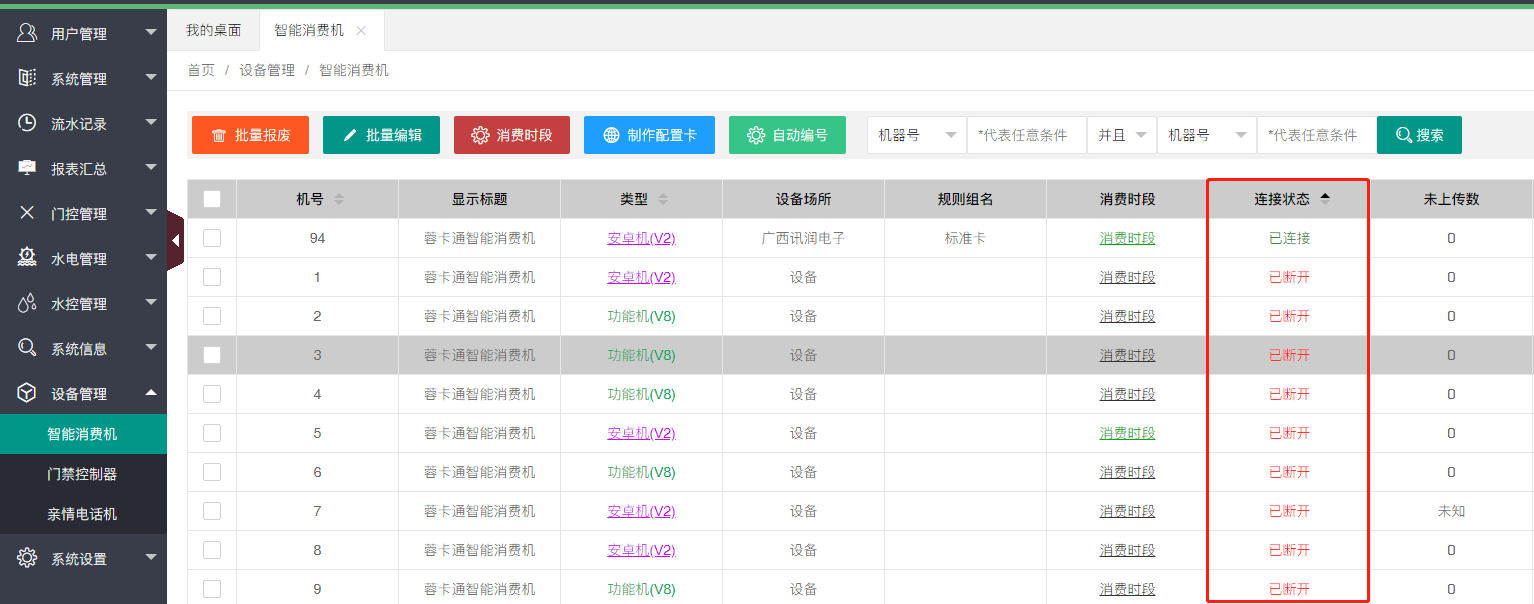The height and width of the screenshot is (604, 1534).
Task: Open the 安卓机(V2) link for machine 94
Action: click(641, 238)
